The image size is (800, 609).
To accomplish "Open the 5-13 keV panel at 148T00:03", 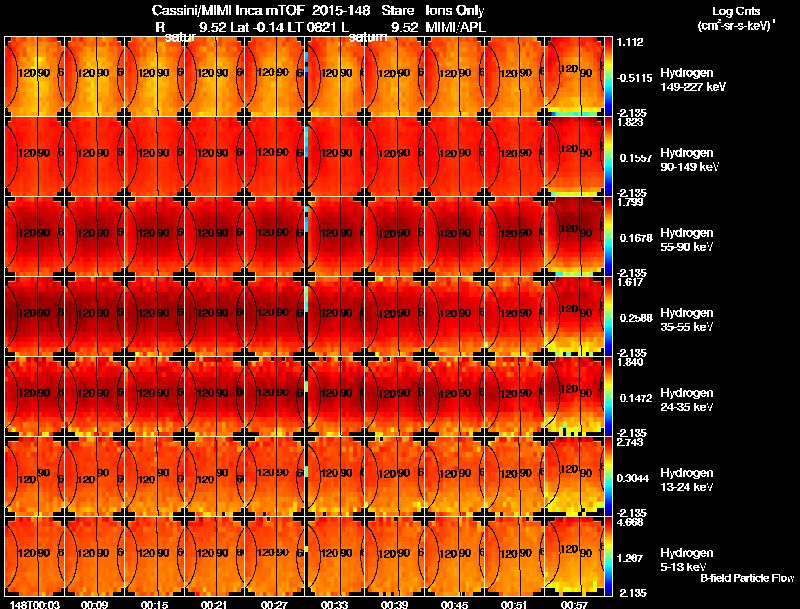I will [x=35, y=556].
